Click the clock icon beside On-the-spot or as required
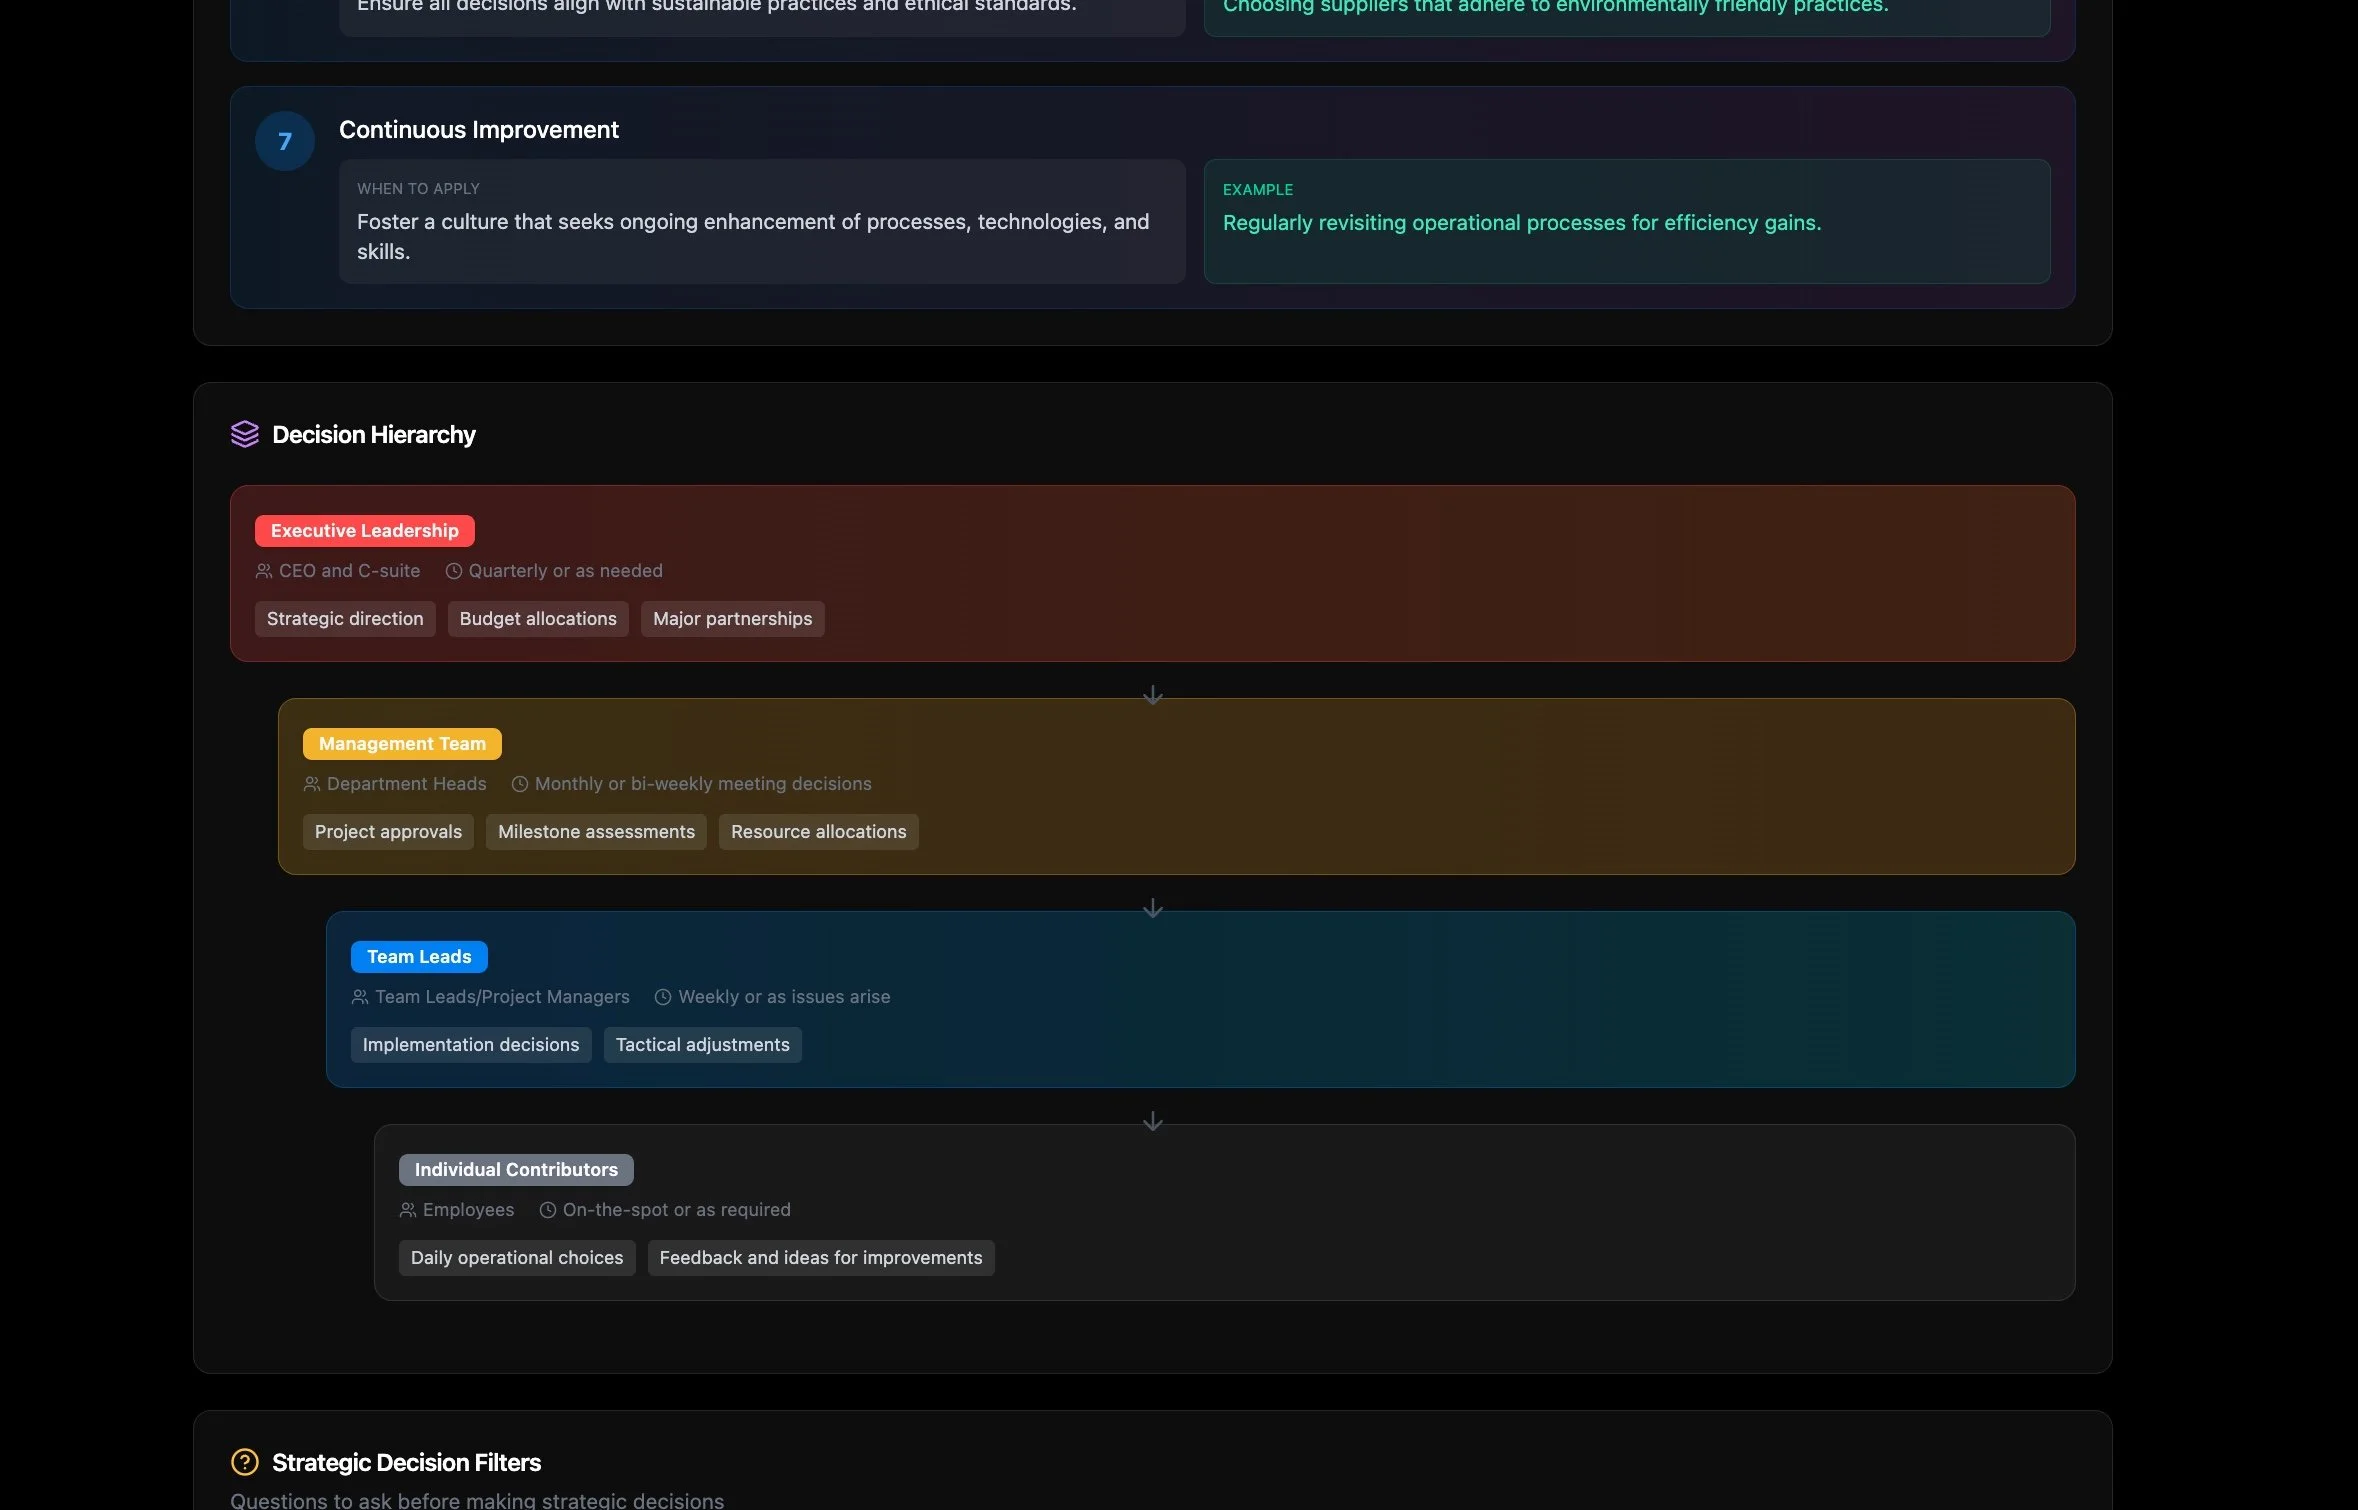The image size is (2358, 1510). tap(548, 1210)
